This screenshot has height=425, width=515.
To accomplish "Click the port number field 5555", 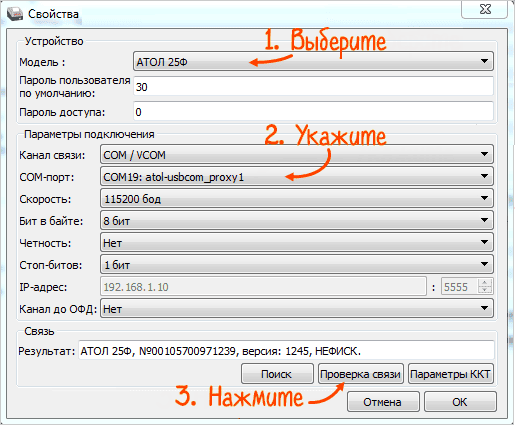I will [x=459, y=286].
